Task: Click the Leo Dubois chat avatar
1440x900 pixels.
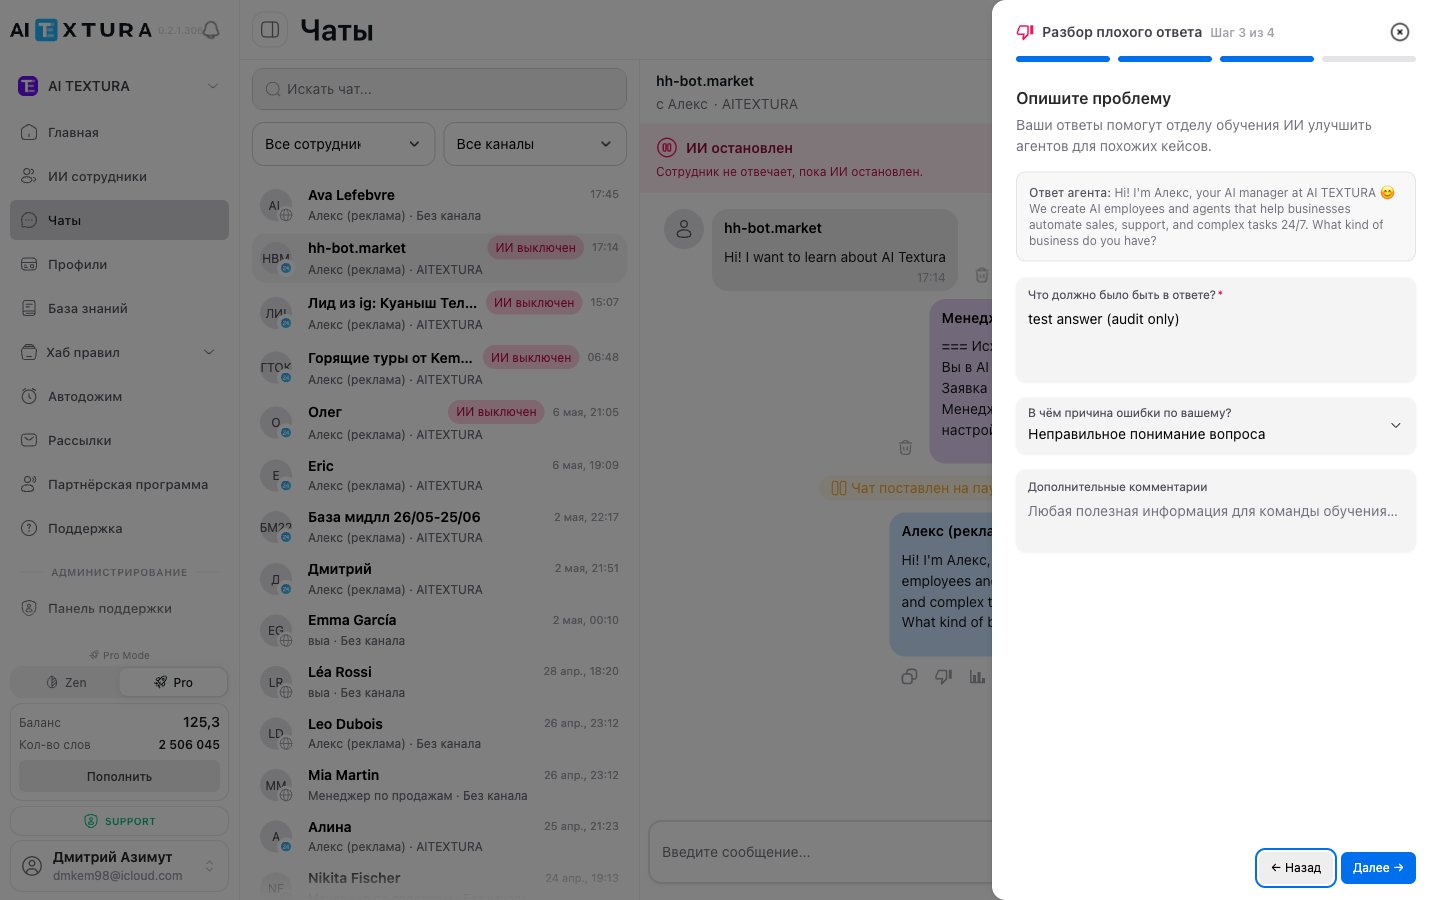Action: 275,734
